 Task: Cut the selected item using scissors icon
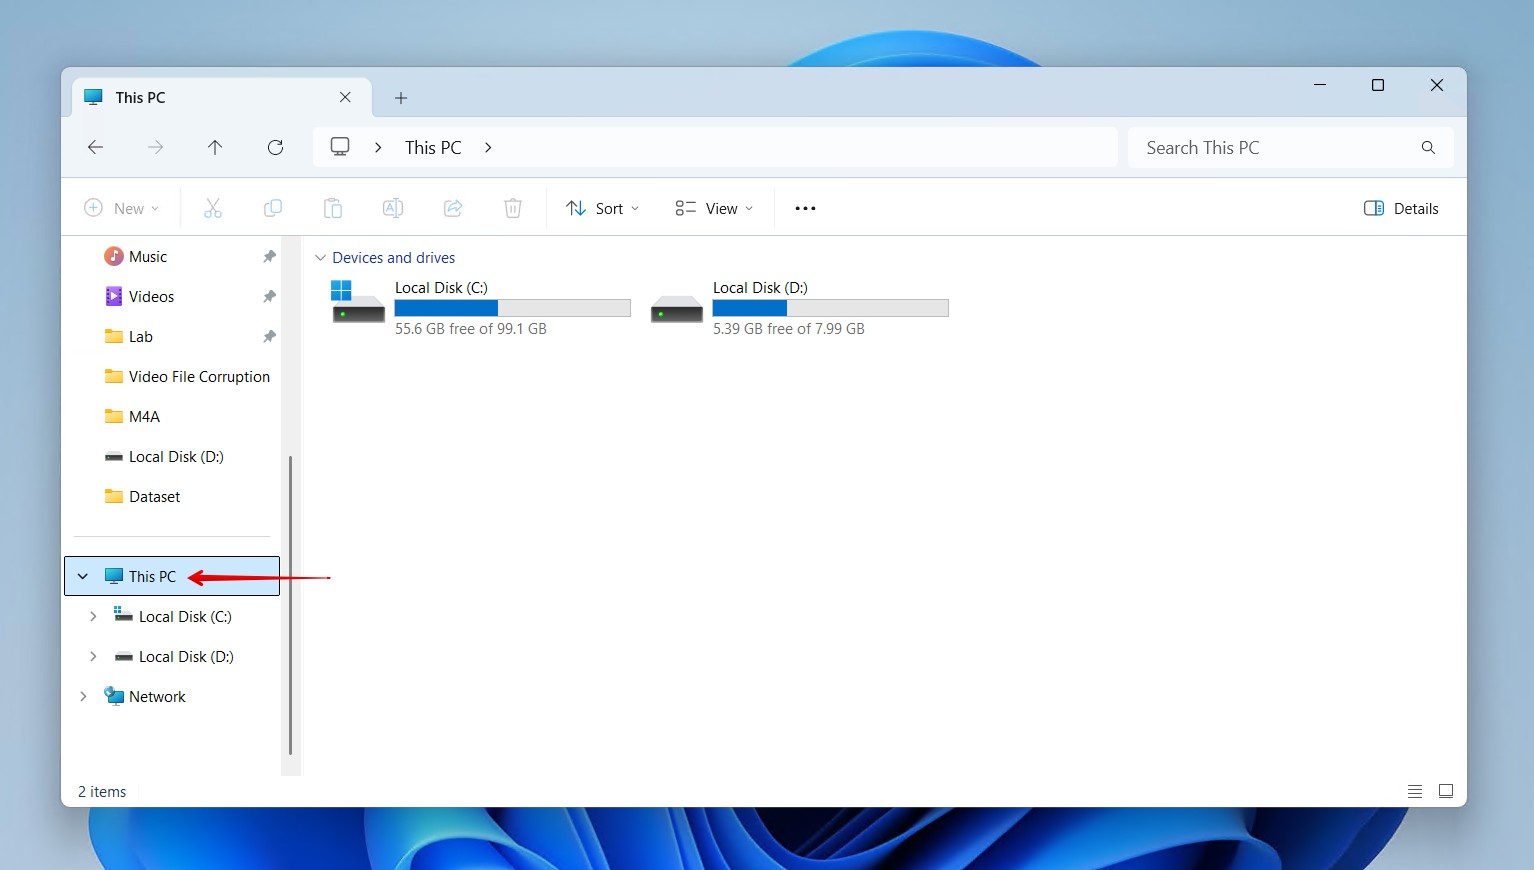(212, 207)
